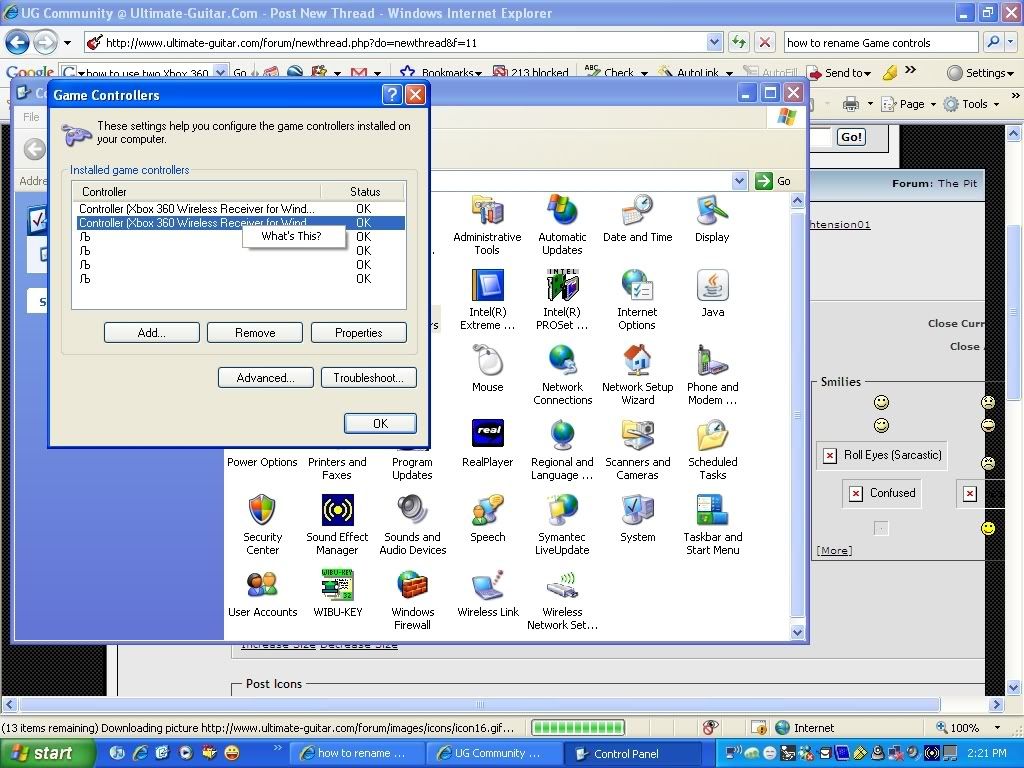Open Wireless Link icon
The height and width of the screenshot is (768, 1024).
[x=488, y=594]
